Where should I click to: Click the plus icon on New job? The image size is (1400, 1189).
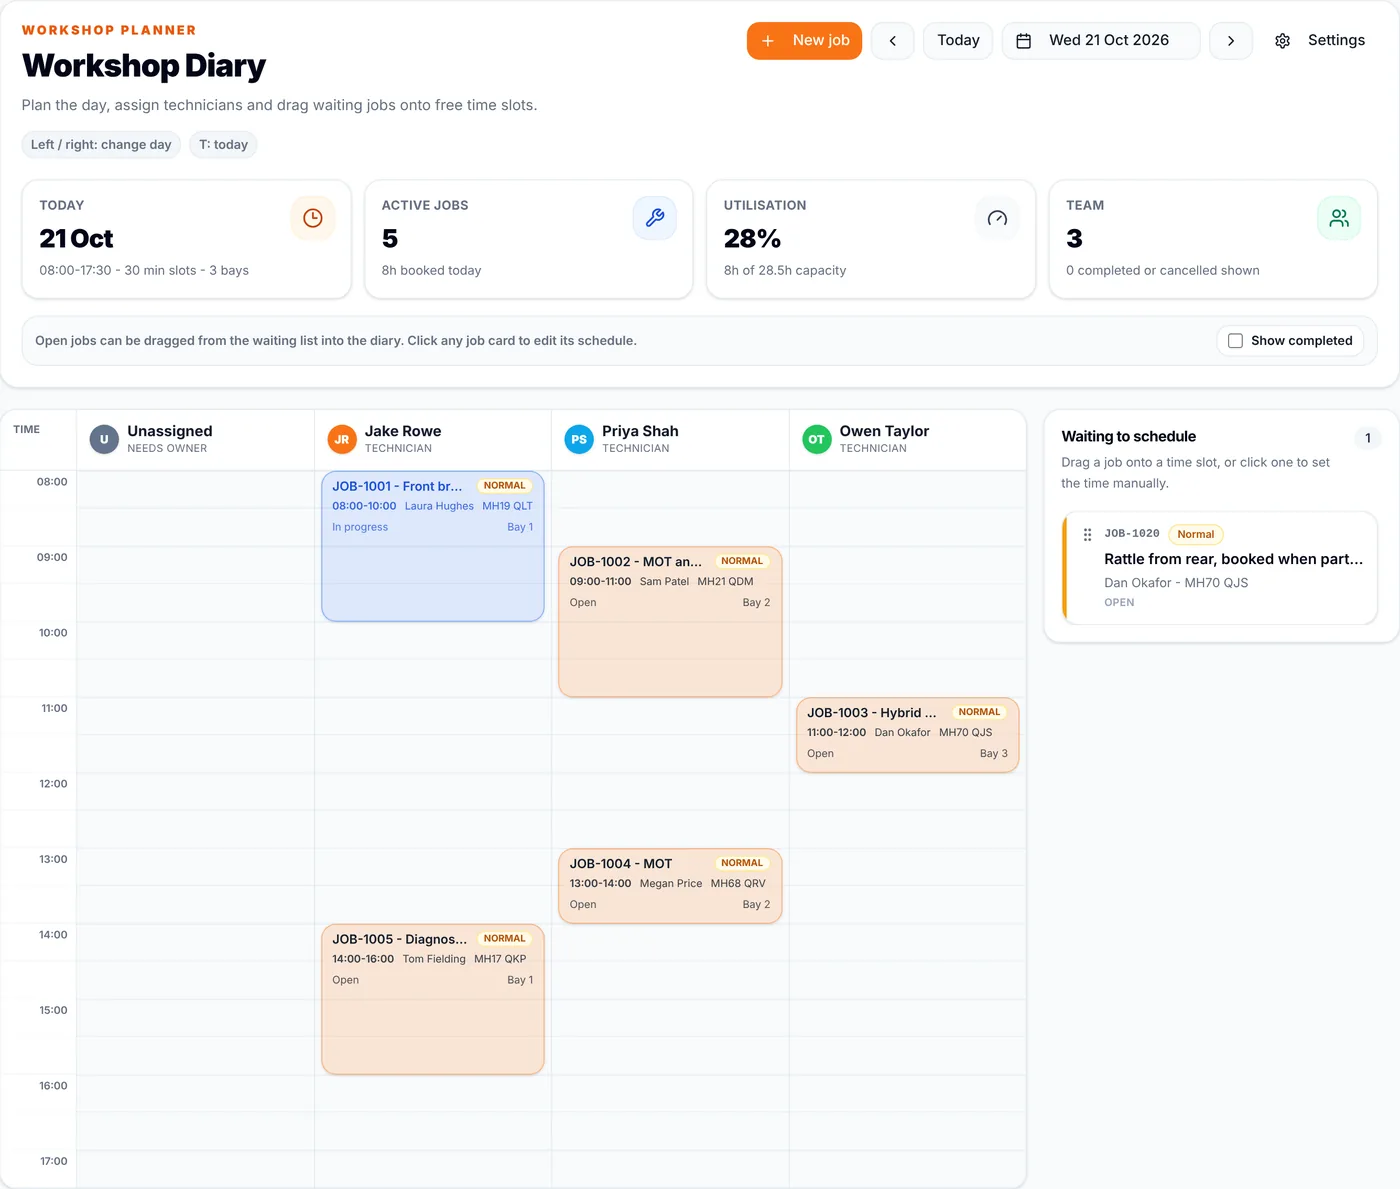click(x=768, y=41)
